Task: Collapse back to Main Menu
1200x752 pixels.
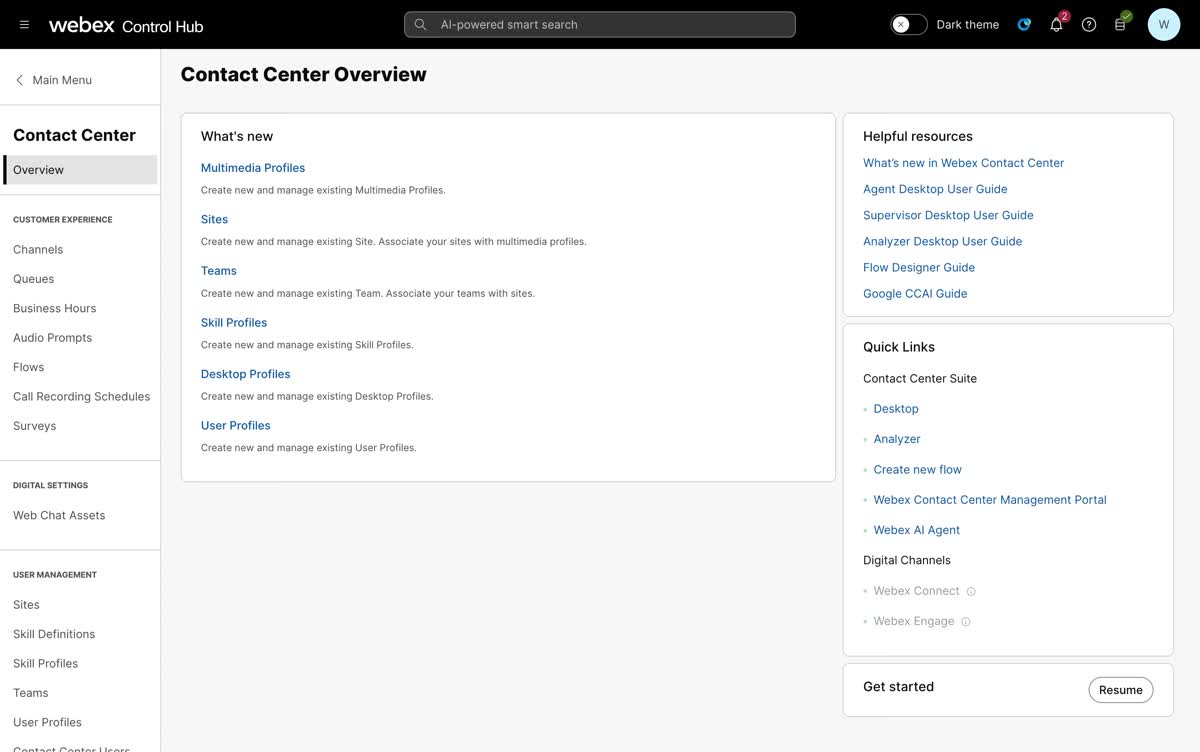Action: (54, 79)
